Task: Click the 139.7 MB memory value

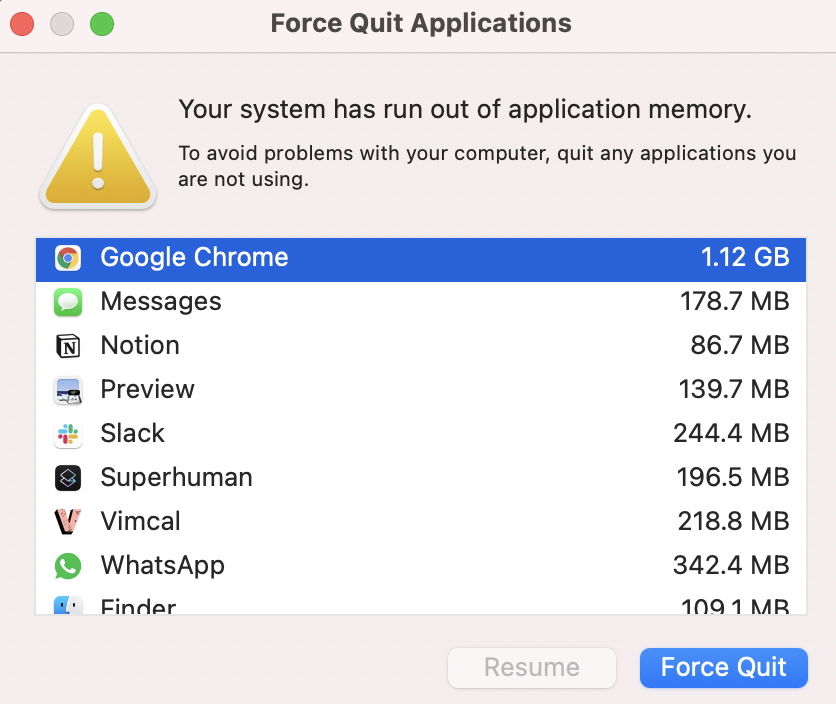Action: pos(734,389)
